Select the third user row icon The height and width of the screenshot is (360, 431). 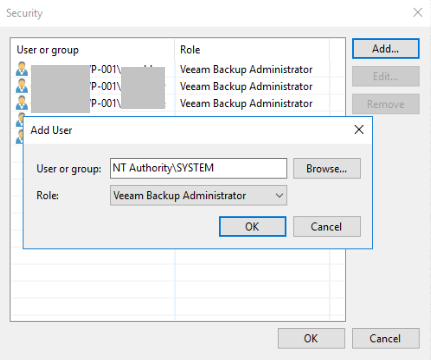point(22,103)
